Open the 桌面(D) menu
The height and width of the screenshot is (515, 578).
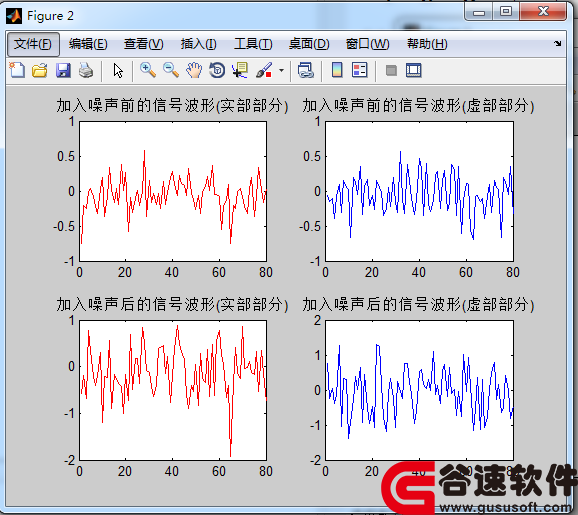[309, 44]
